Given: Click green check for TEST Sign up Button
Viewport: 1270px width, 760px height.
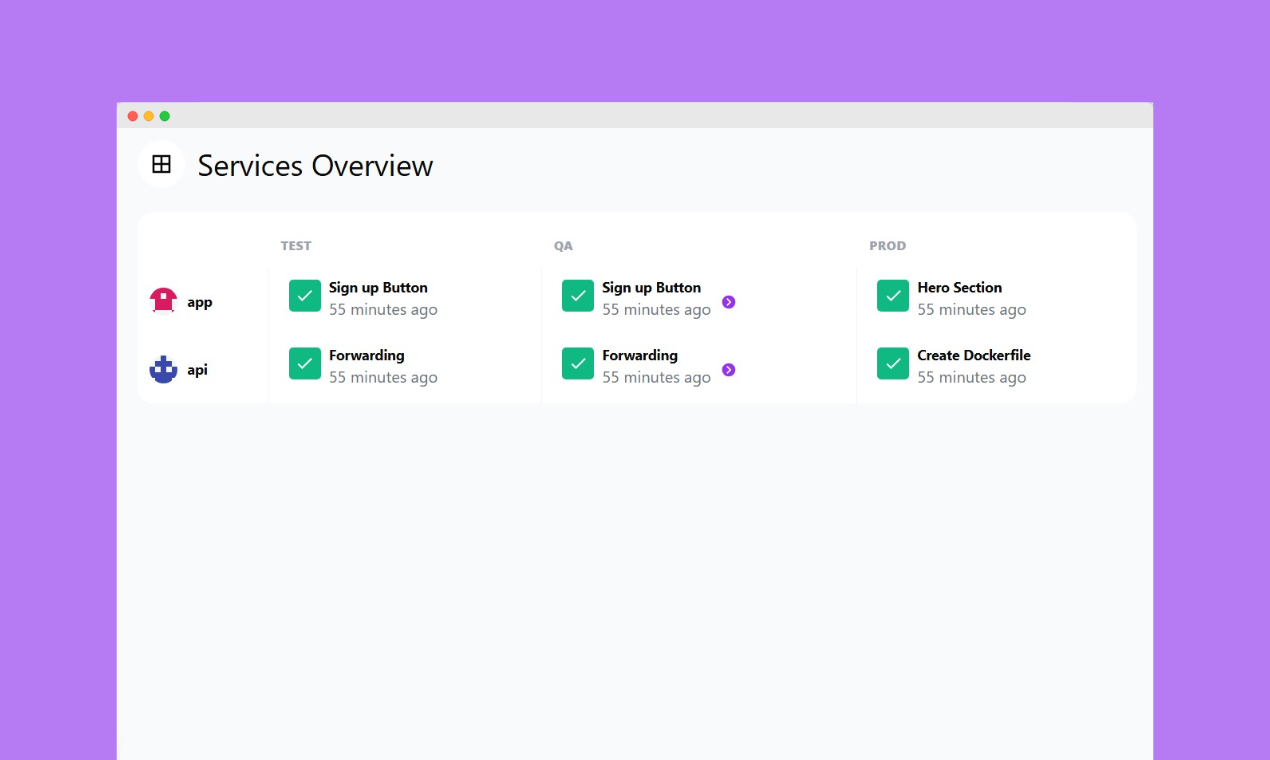Looking at the screenshot, I should 305,296.
